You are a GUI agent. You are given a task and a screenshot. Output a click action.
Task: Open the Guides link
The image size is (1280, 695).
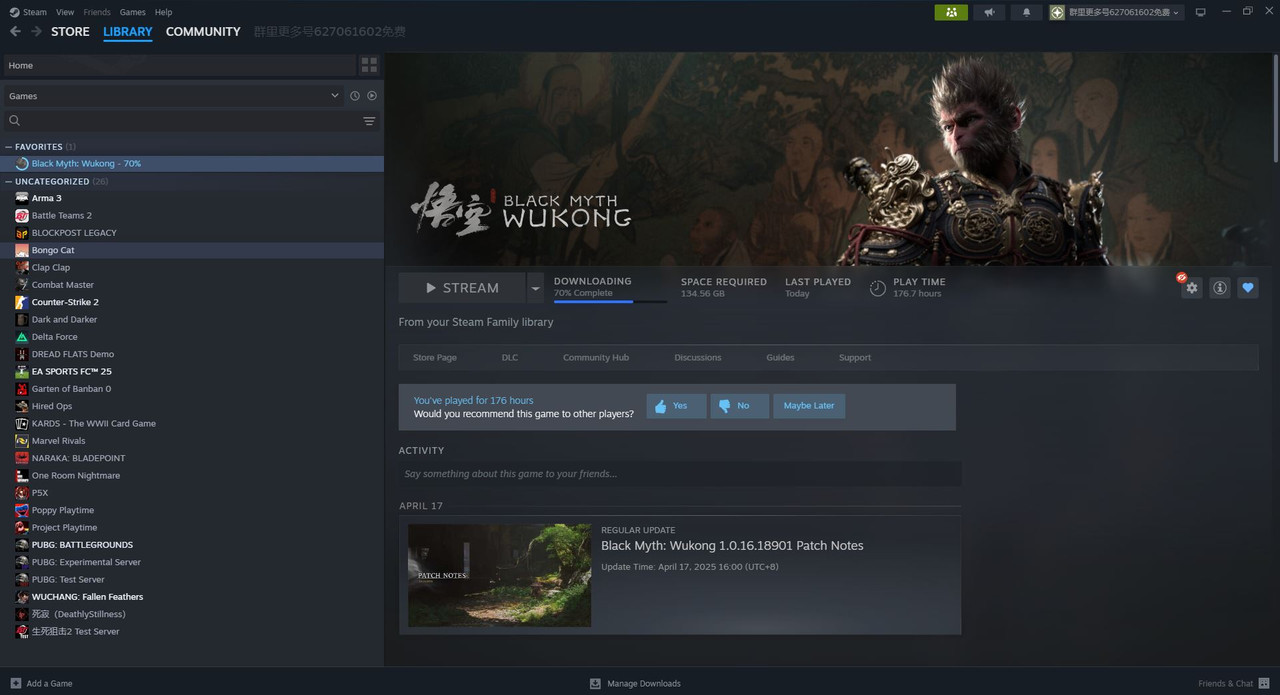pos(780,357)
